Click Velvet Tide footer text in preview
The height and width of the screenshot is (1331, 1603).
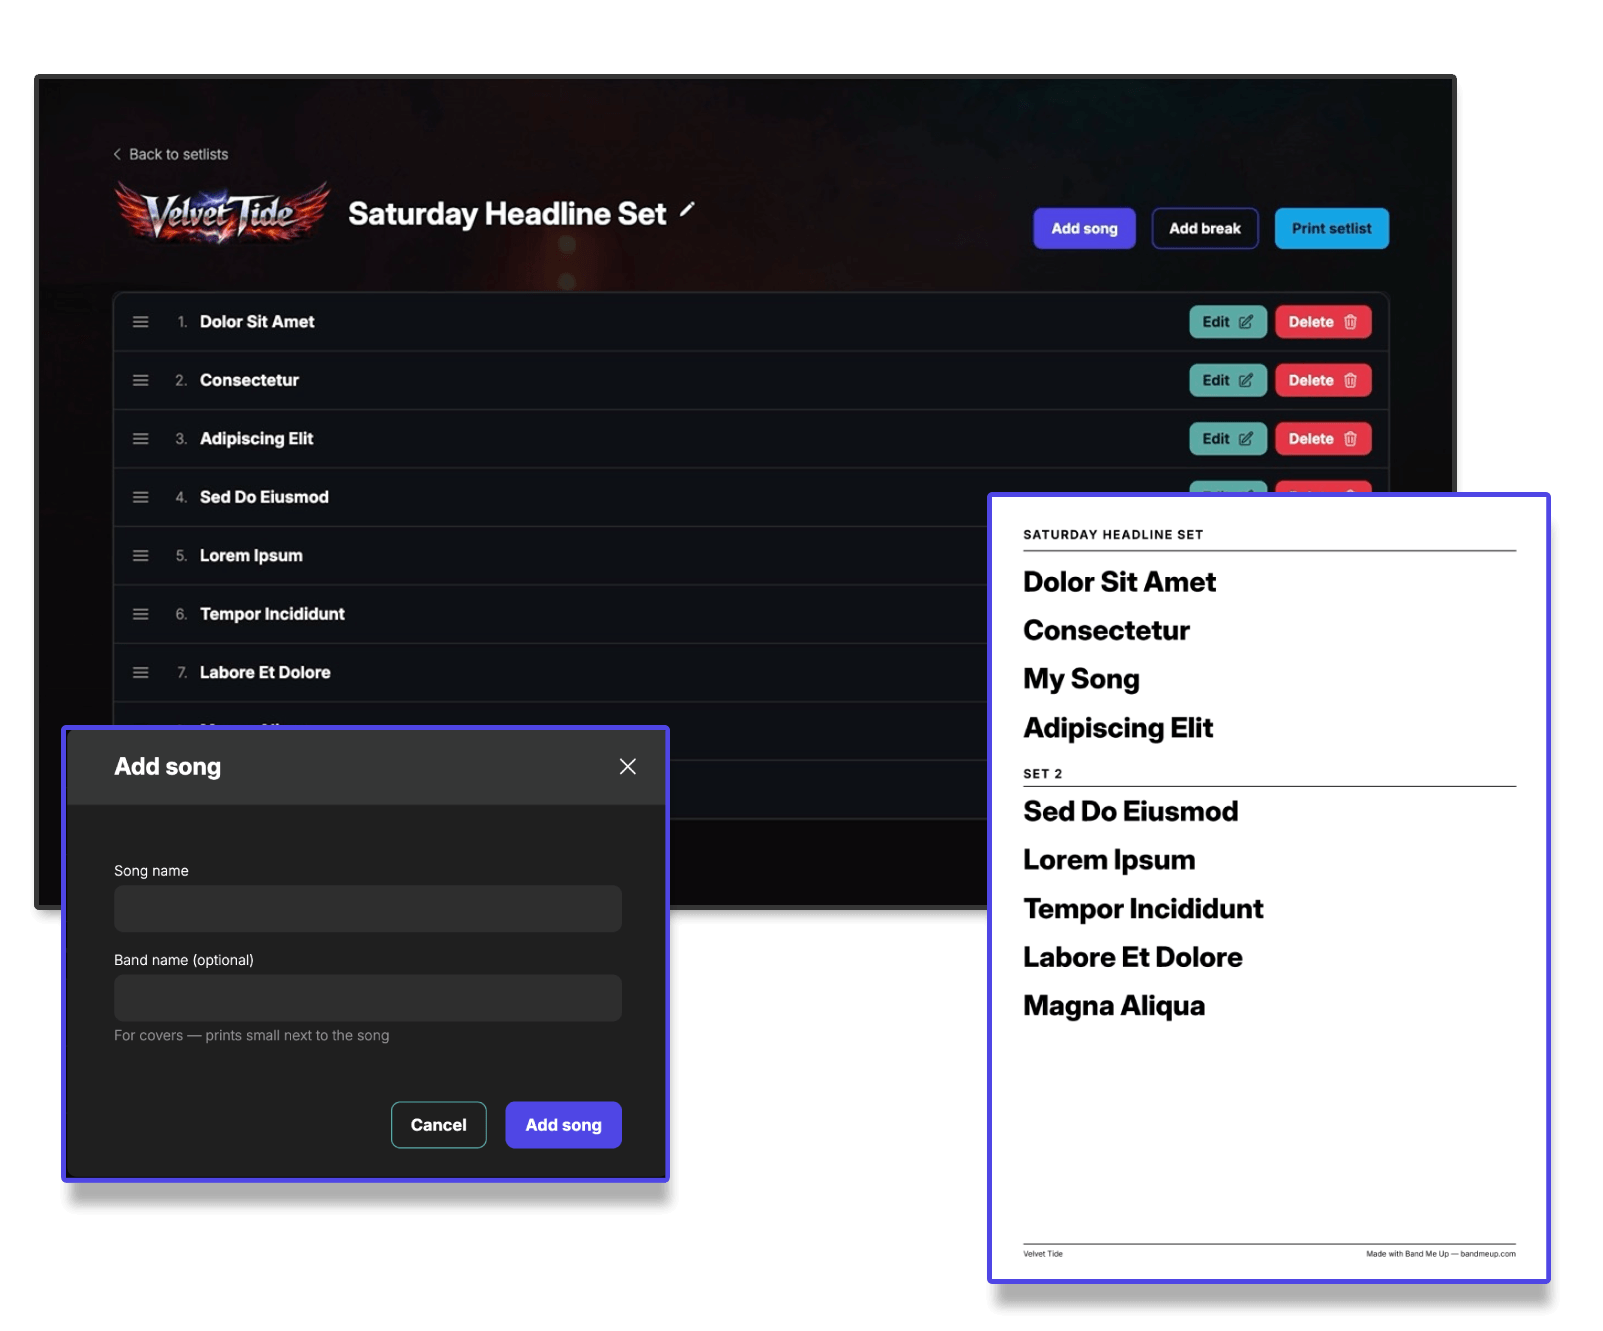coord(1043,1254)
